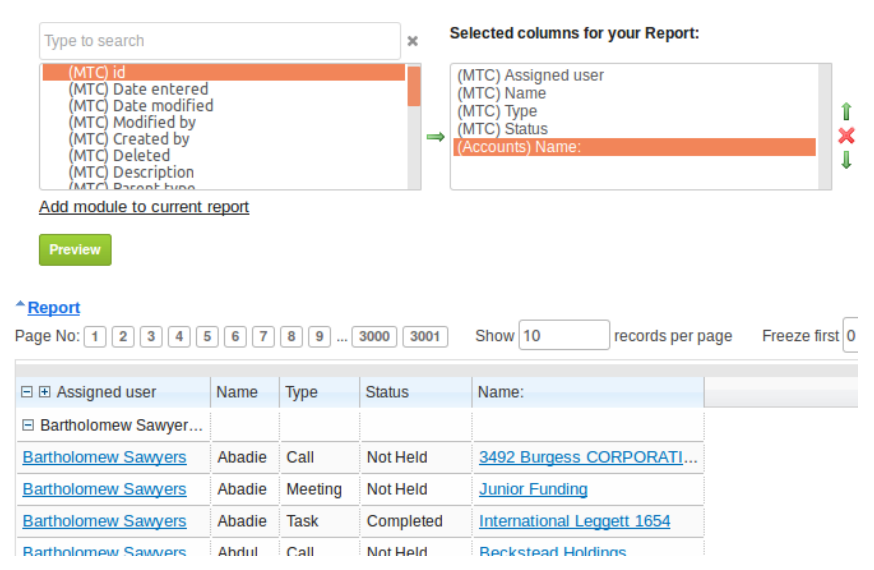Click the records per page input
Screen dimensions: 874x570
coord(563,336)
